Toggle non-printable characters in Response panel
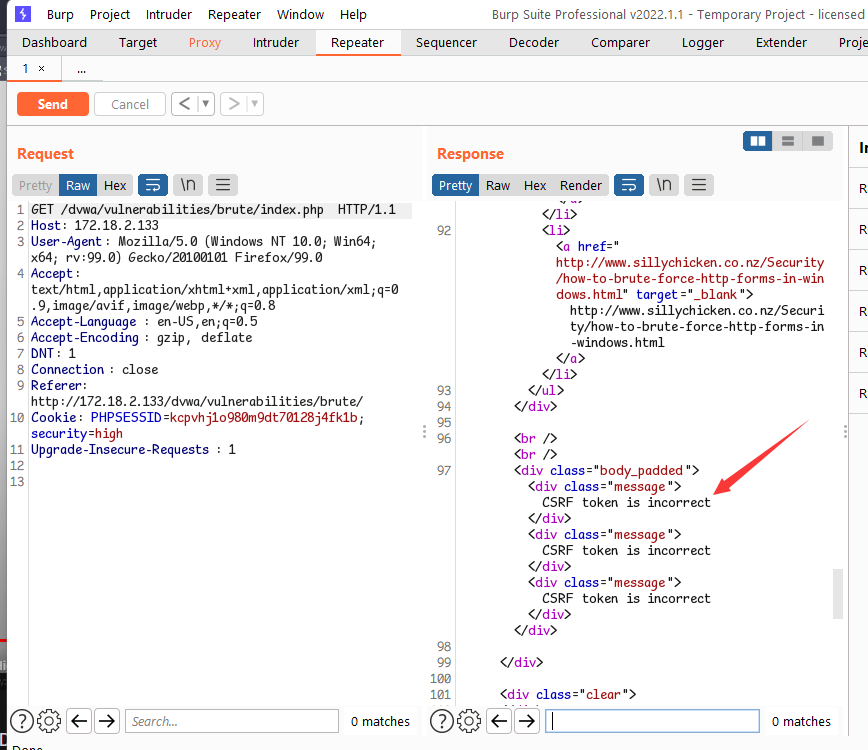Viewport: 868px width, 750px height. pyautogui.click(x=664, y=185)
